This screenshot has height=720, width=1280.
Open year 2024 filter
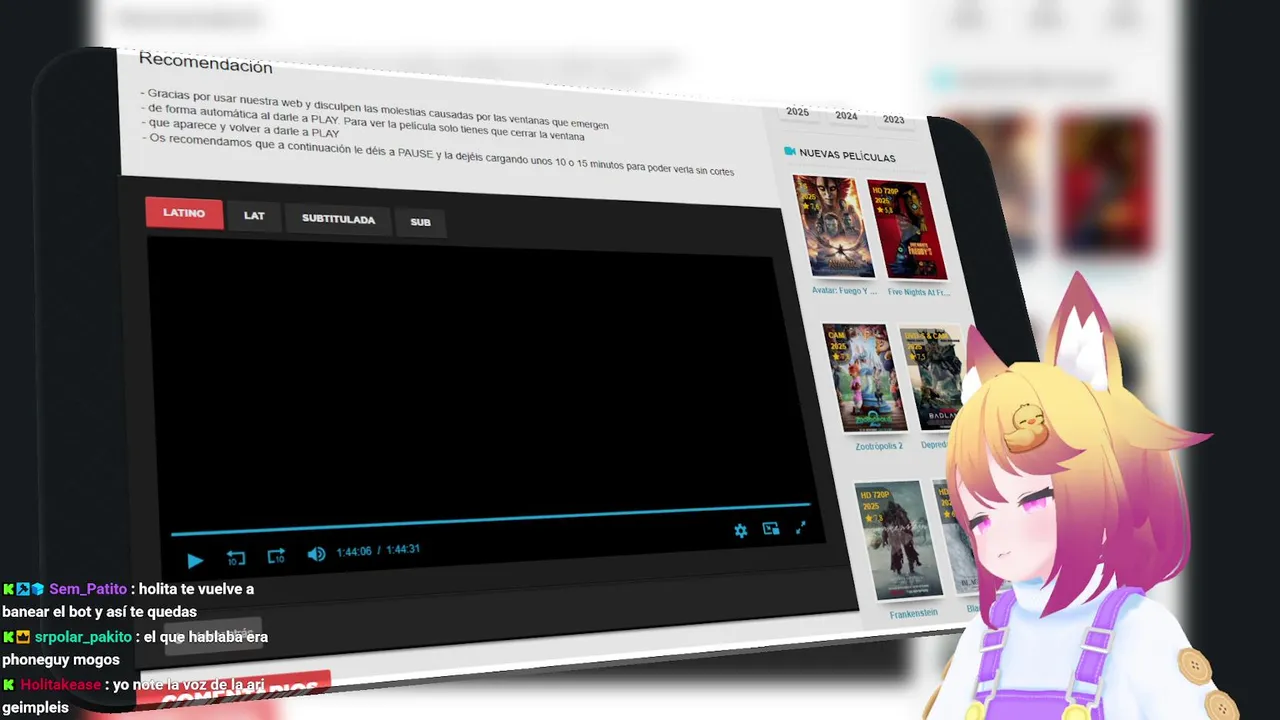[846, 116]
